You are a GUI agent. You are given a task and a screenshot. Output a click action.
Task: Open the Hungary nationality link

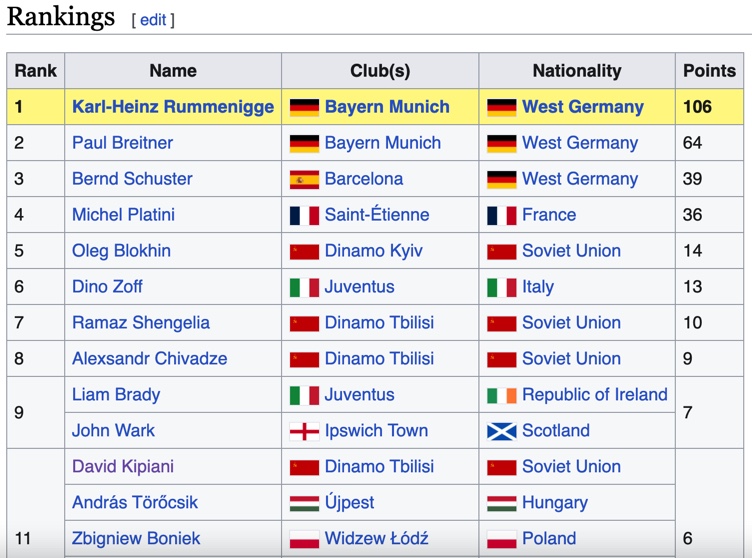tap(554, 502)
